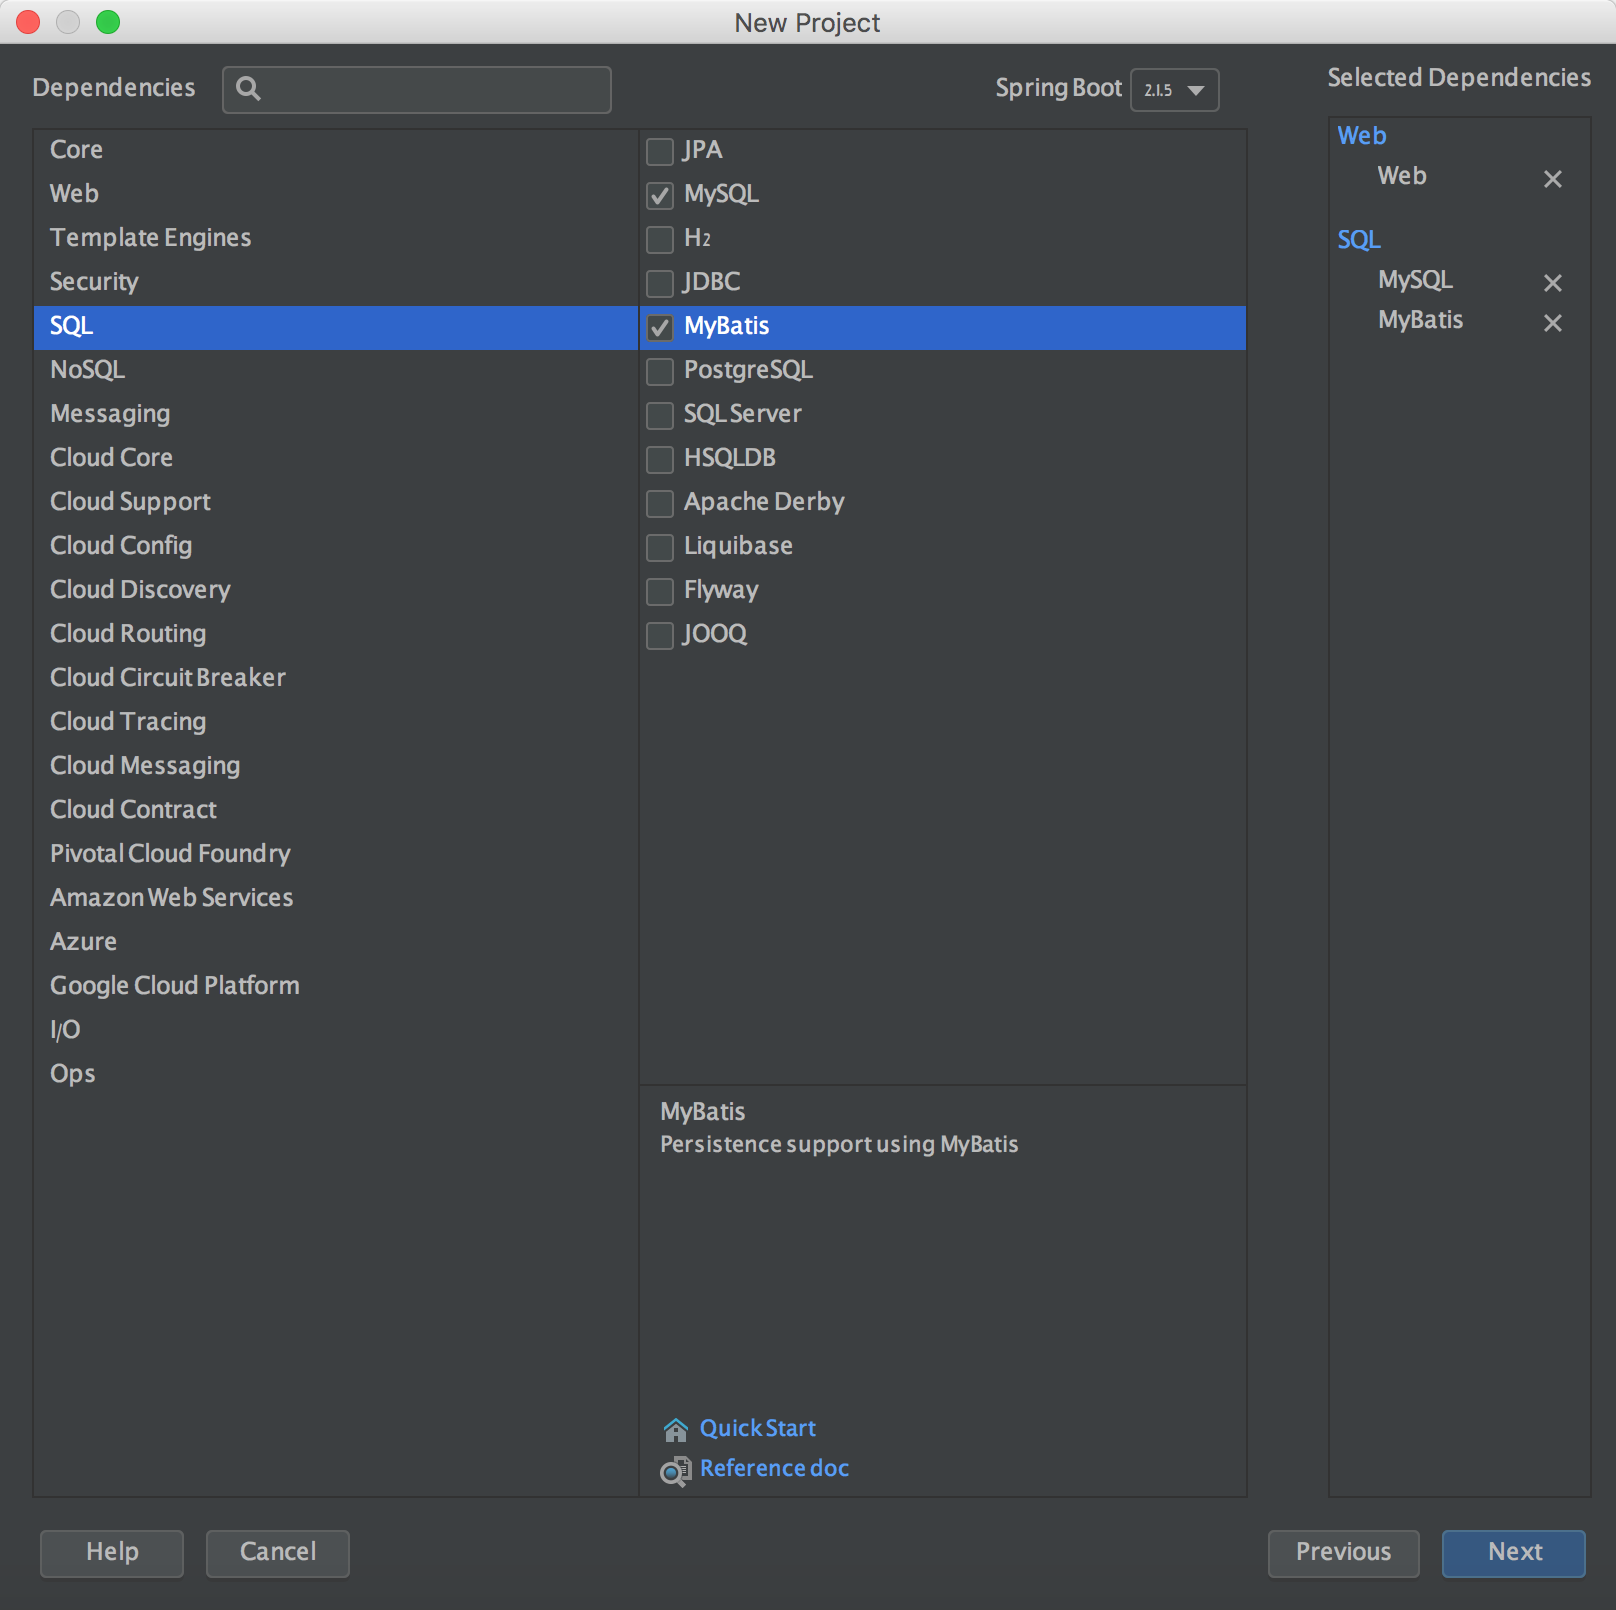Image resolution: width=1616 pixels, height=1610 pixels.
Task: Enable the JPA dependency checkbox
Action: [x=659, y=151]
